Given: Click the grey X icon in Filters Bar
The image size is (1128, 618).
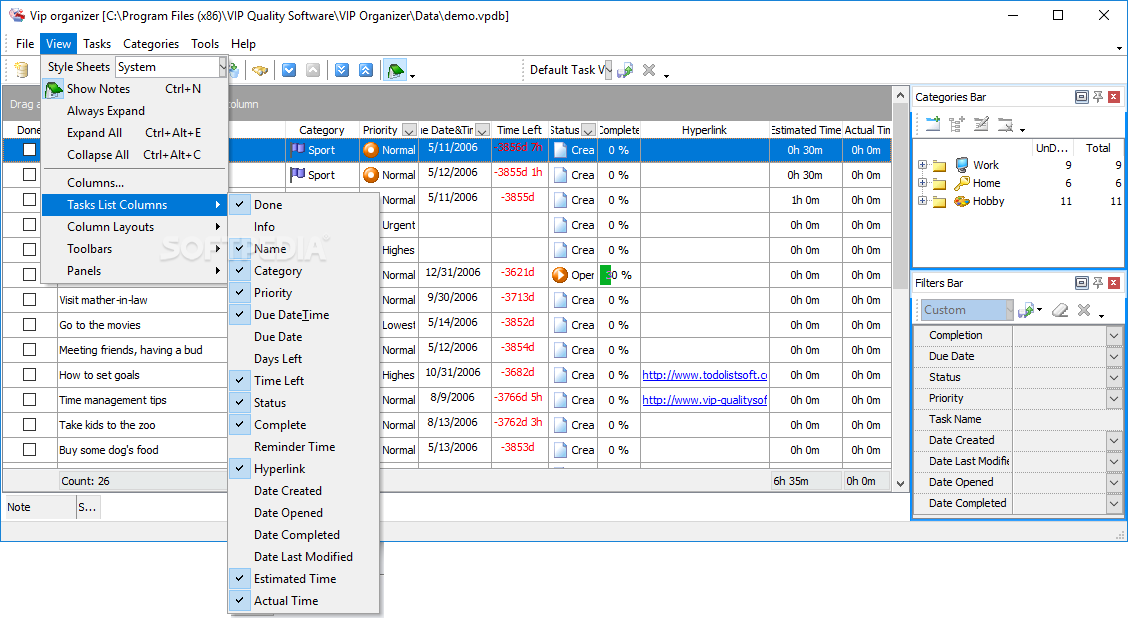Looking at the screenshot, I should coord(1084,310).
